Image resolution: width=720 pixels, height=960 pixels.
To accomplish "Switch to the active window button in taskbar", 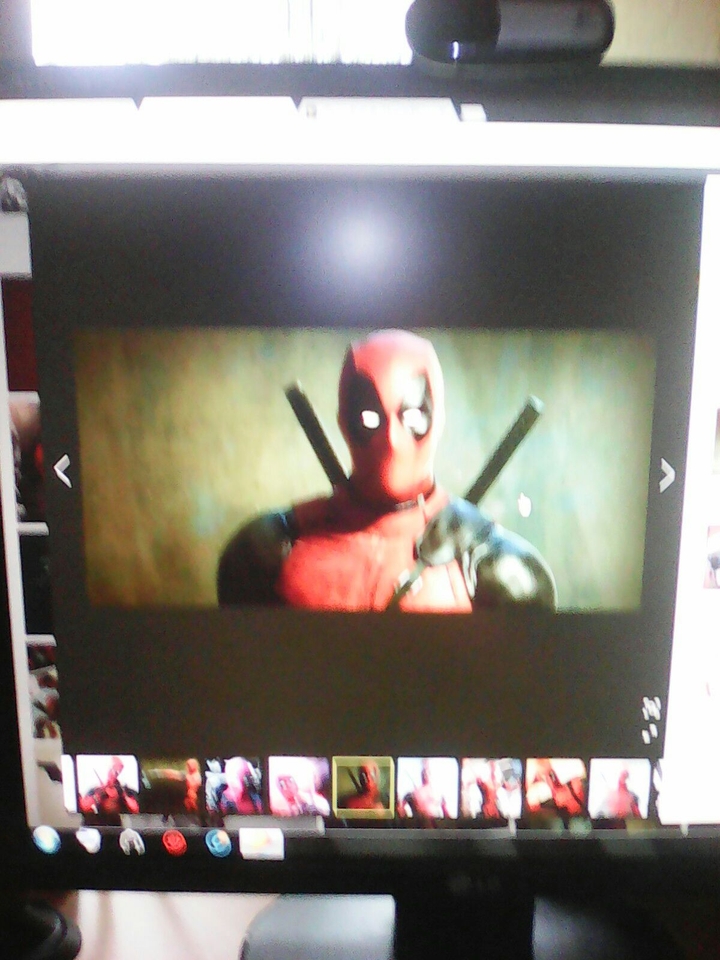I will pyautogui.click(x=261, y=844).
